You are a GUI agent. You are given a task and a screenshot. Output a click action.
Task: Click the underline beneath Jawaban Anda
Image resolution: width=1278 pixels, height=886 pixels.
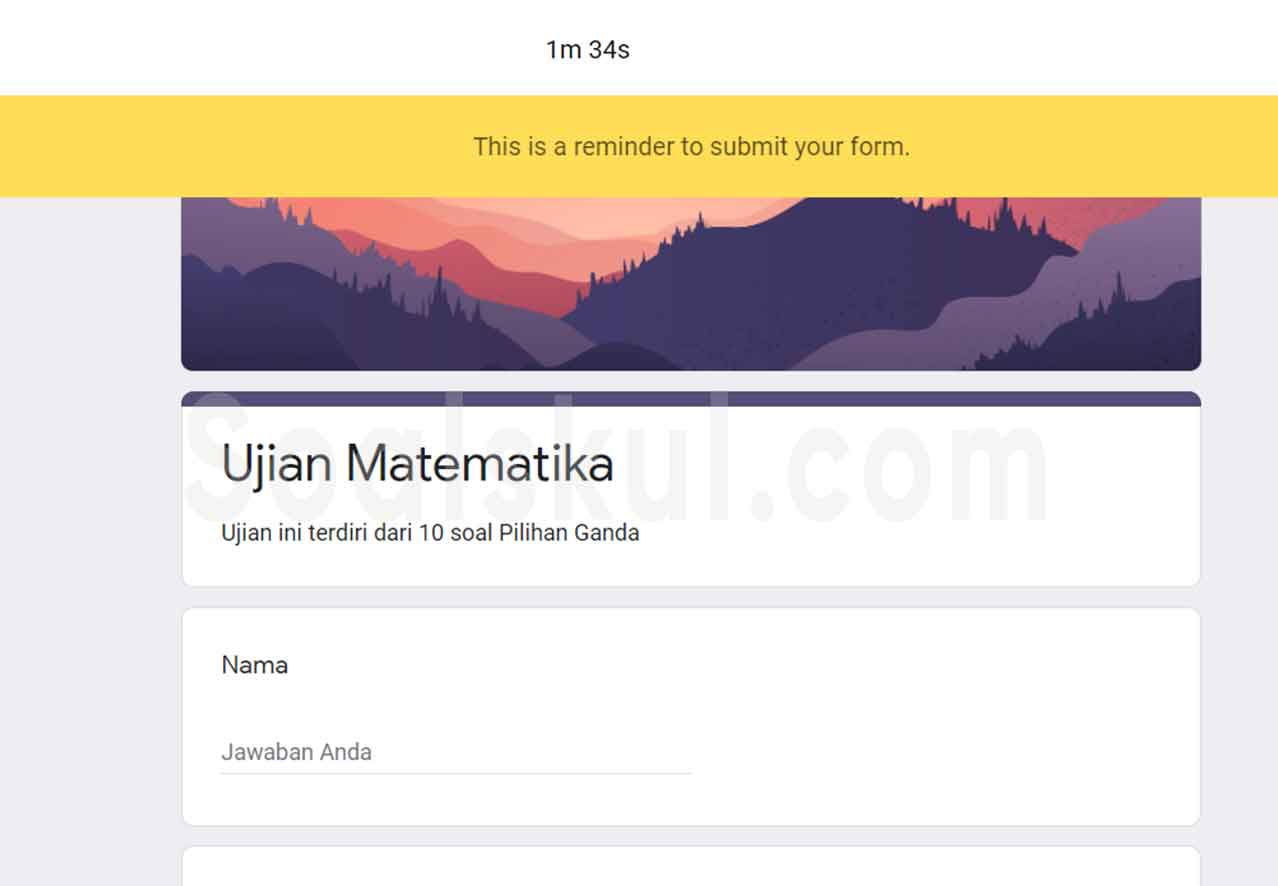point(455,770)
